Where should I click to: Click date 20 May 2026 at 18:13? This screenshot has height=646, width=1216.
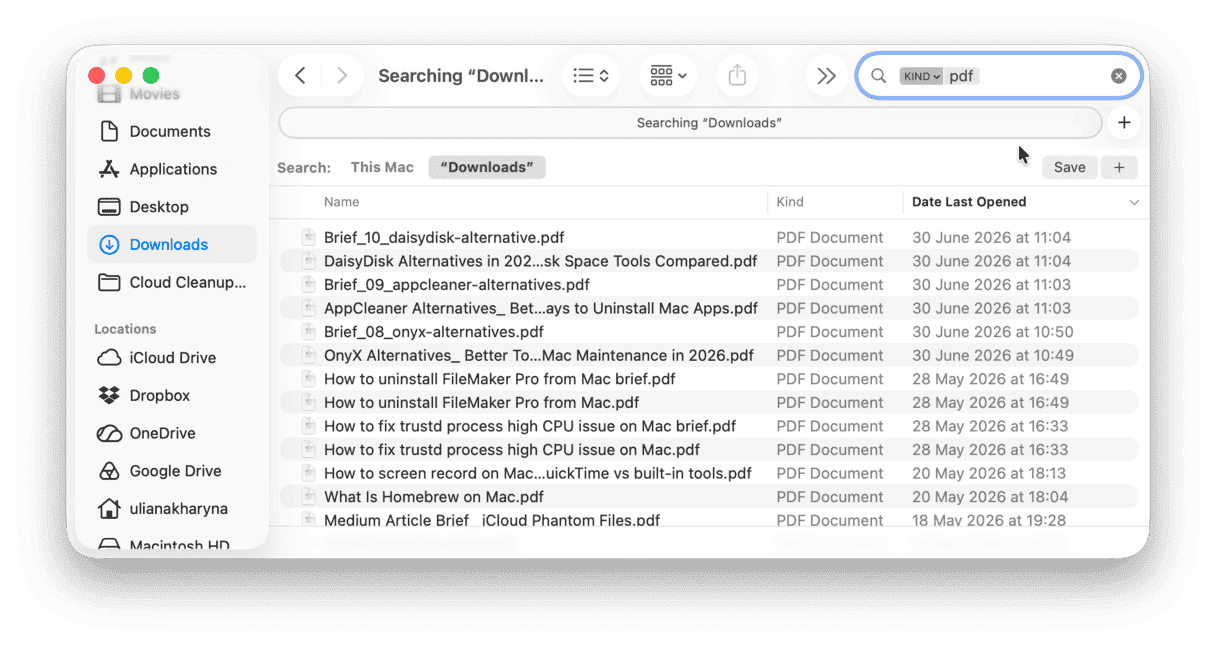click(x=989, y=473)
